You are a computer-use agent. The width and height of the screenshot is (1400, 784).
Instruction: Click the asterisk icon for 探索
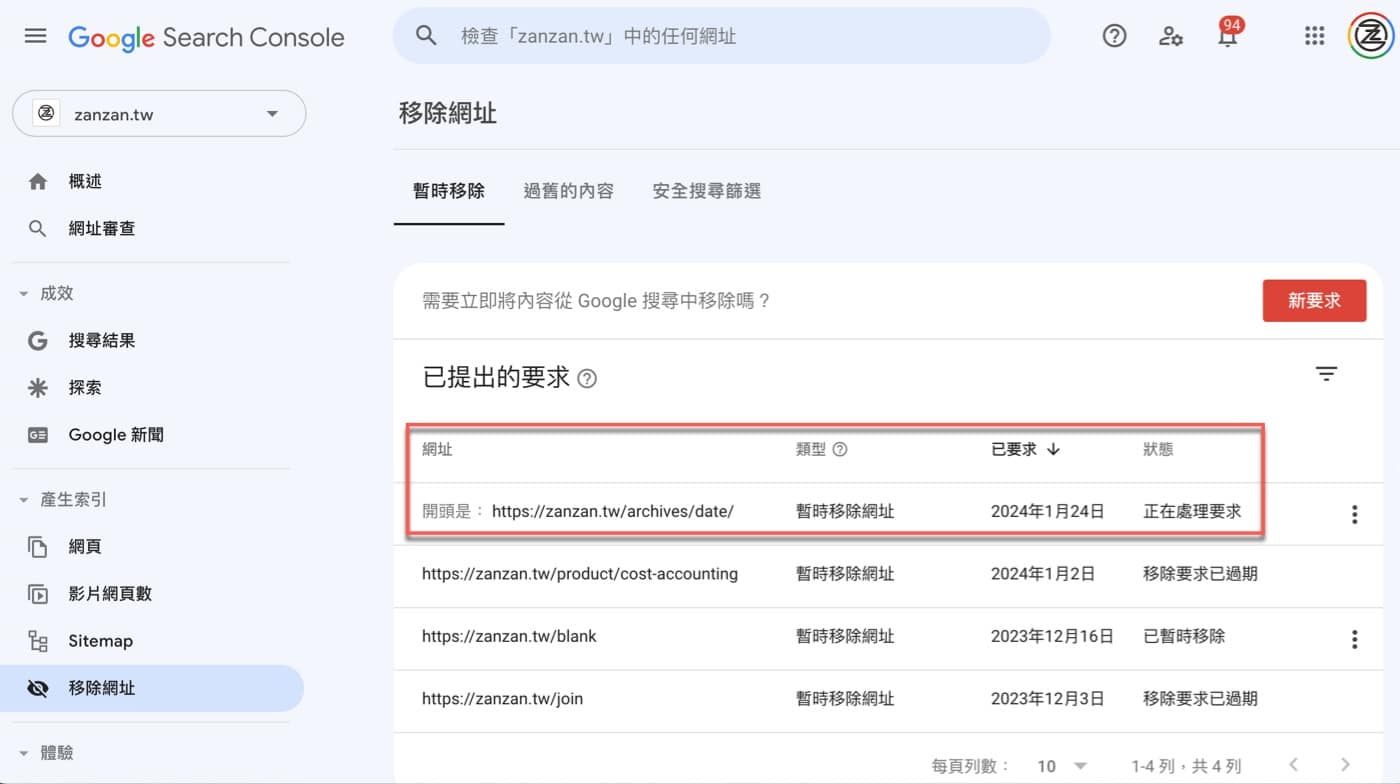tap(38, 388)
